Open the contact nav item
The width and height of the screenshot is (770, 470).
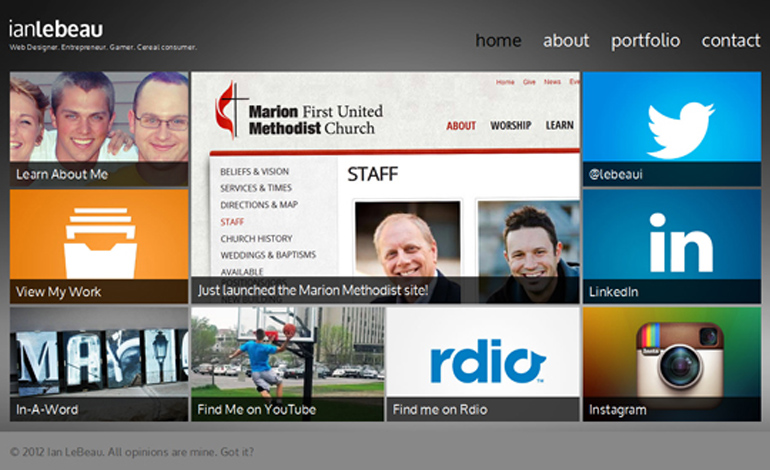point(731,41)
